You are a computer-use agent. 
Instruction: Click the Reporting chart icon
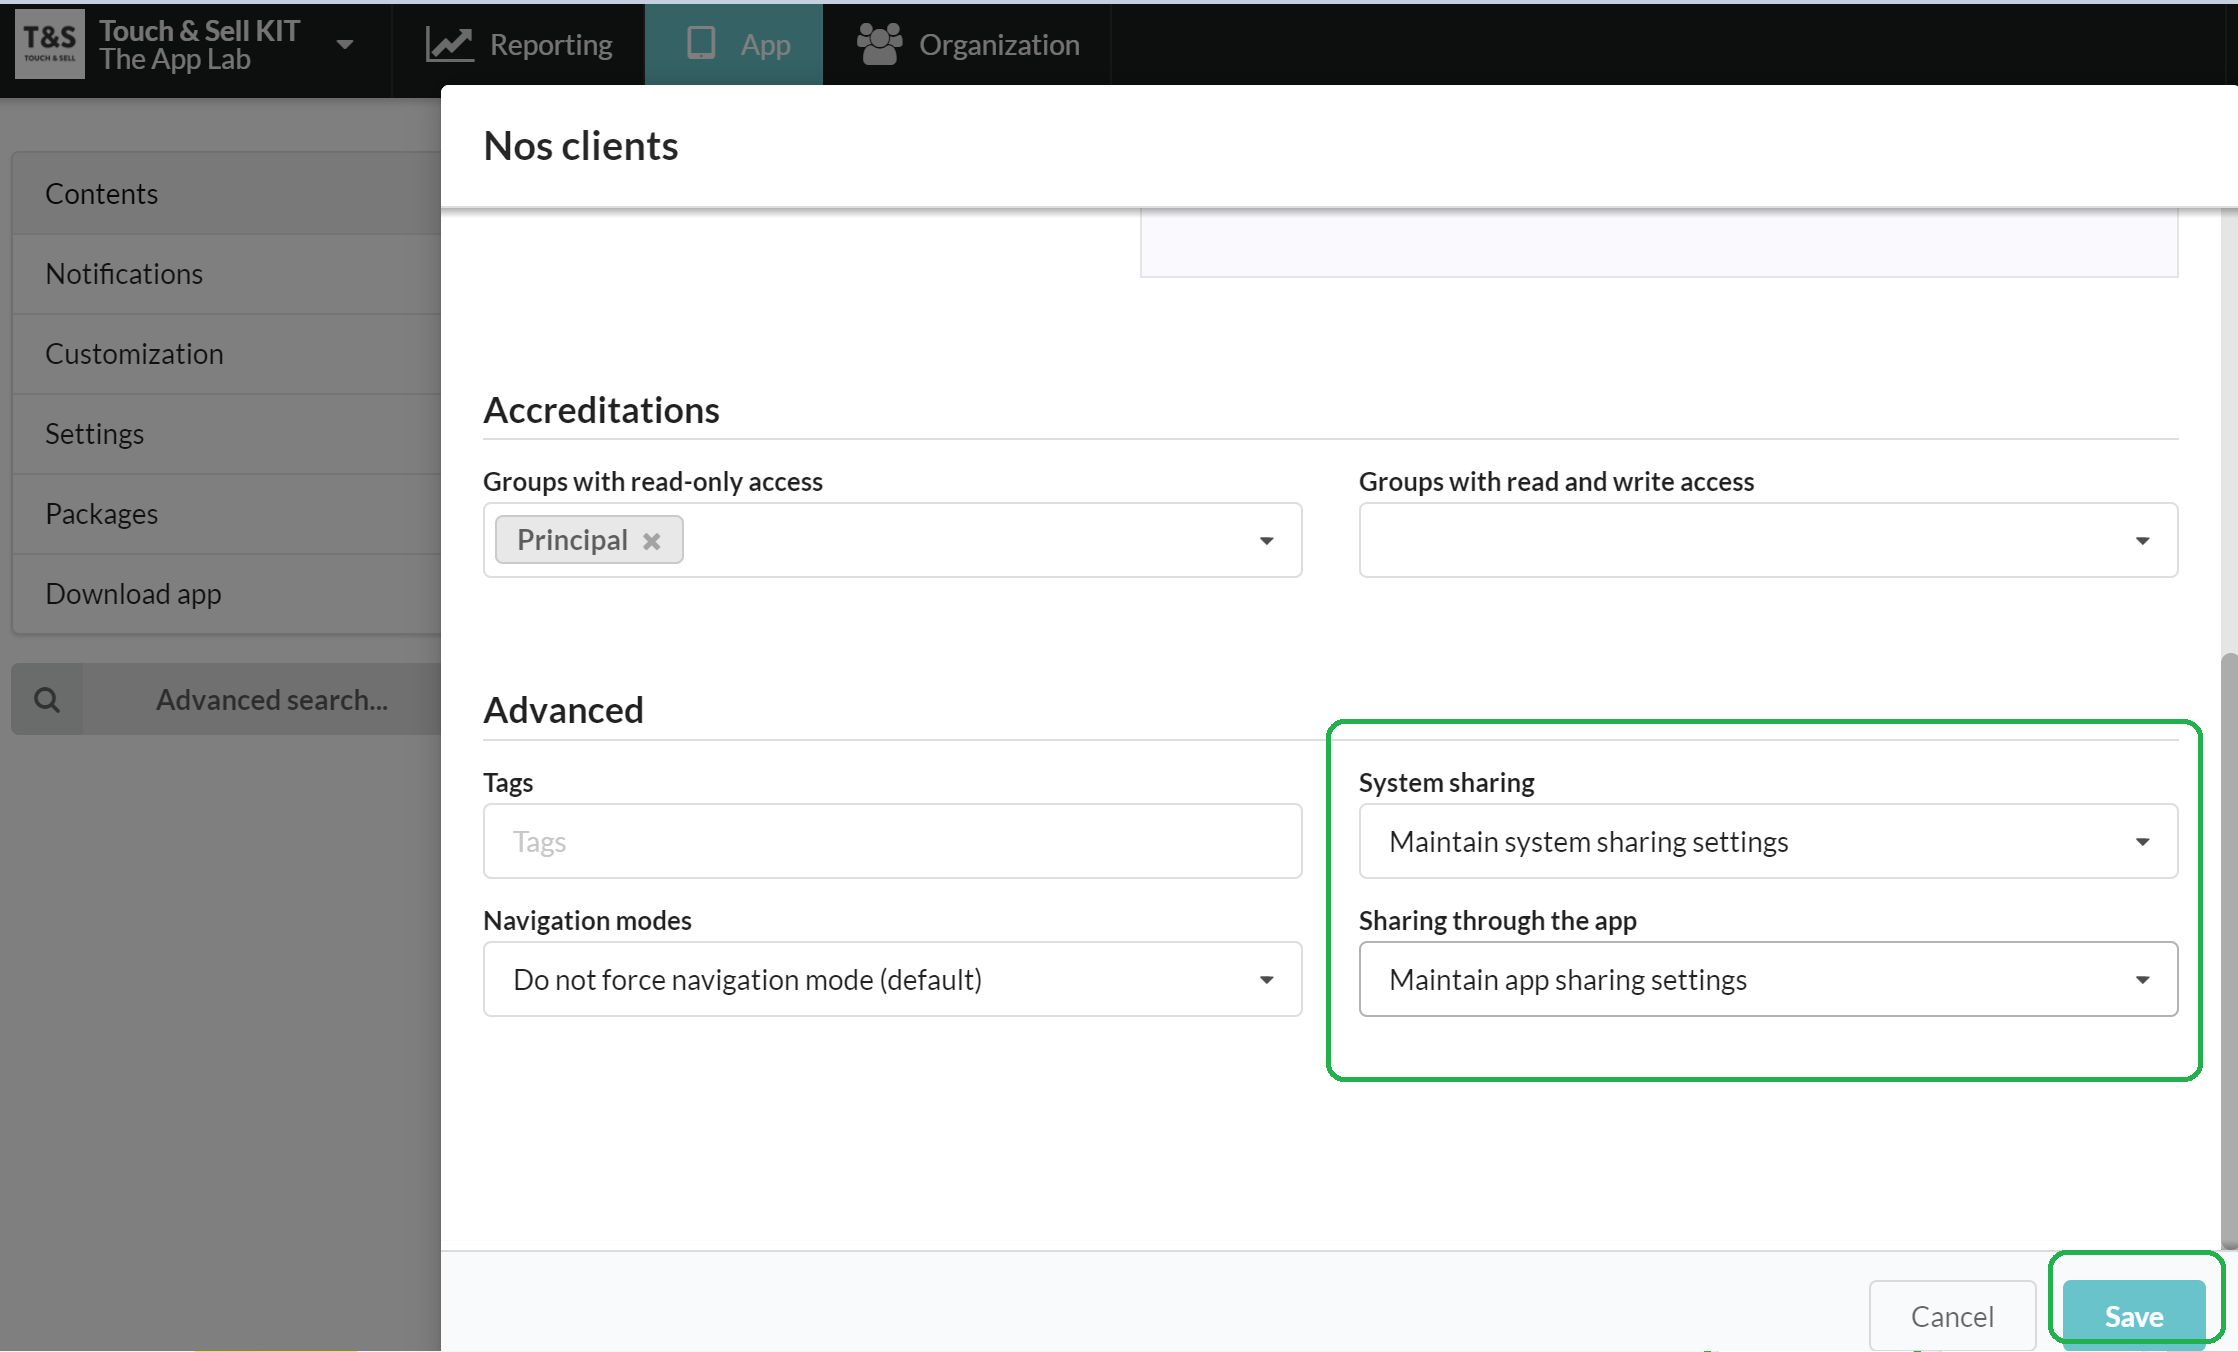click(x=449, y=45)
